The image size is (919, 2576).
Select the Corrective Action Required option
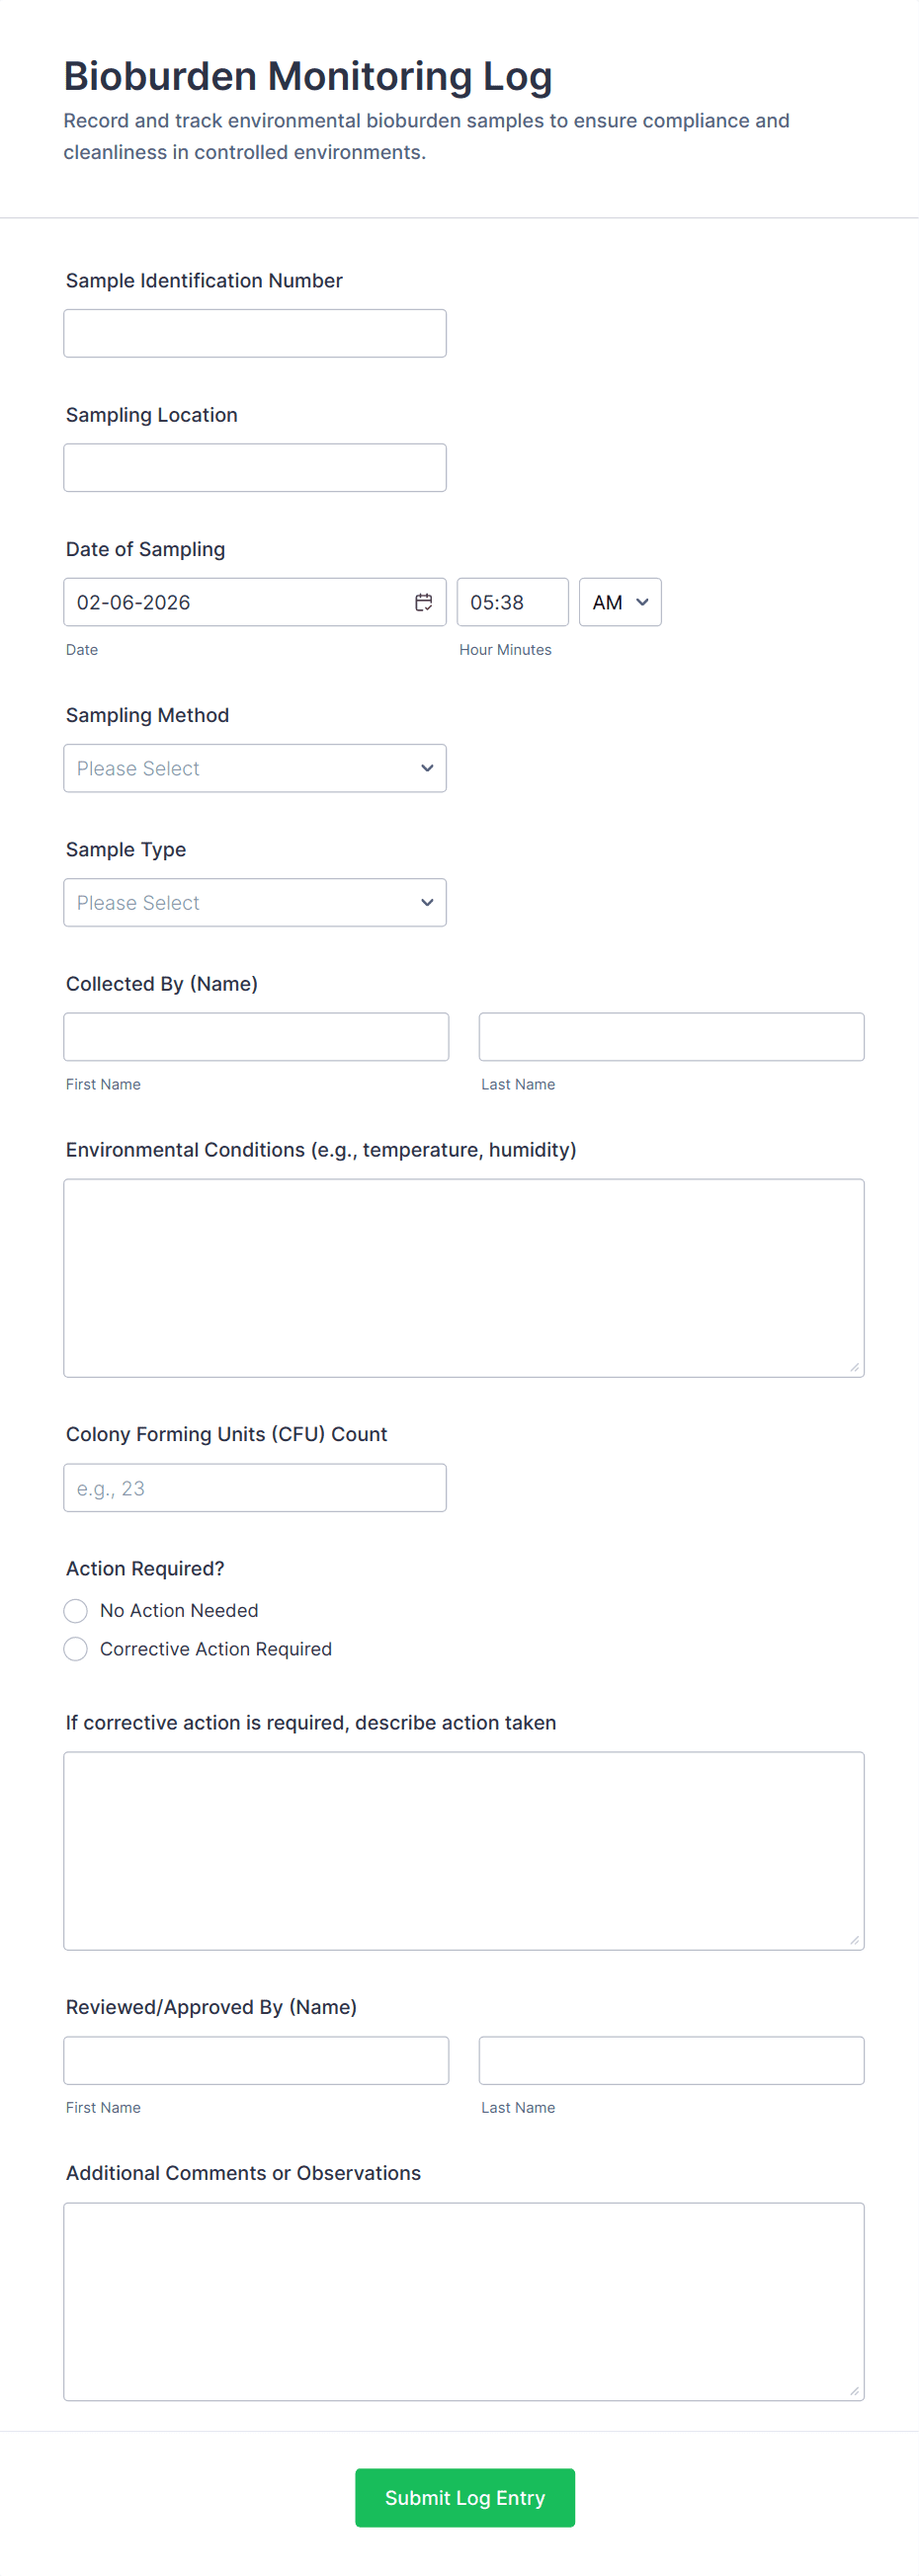76,1649
